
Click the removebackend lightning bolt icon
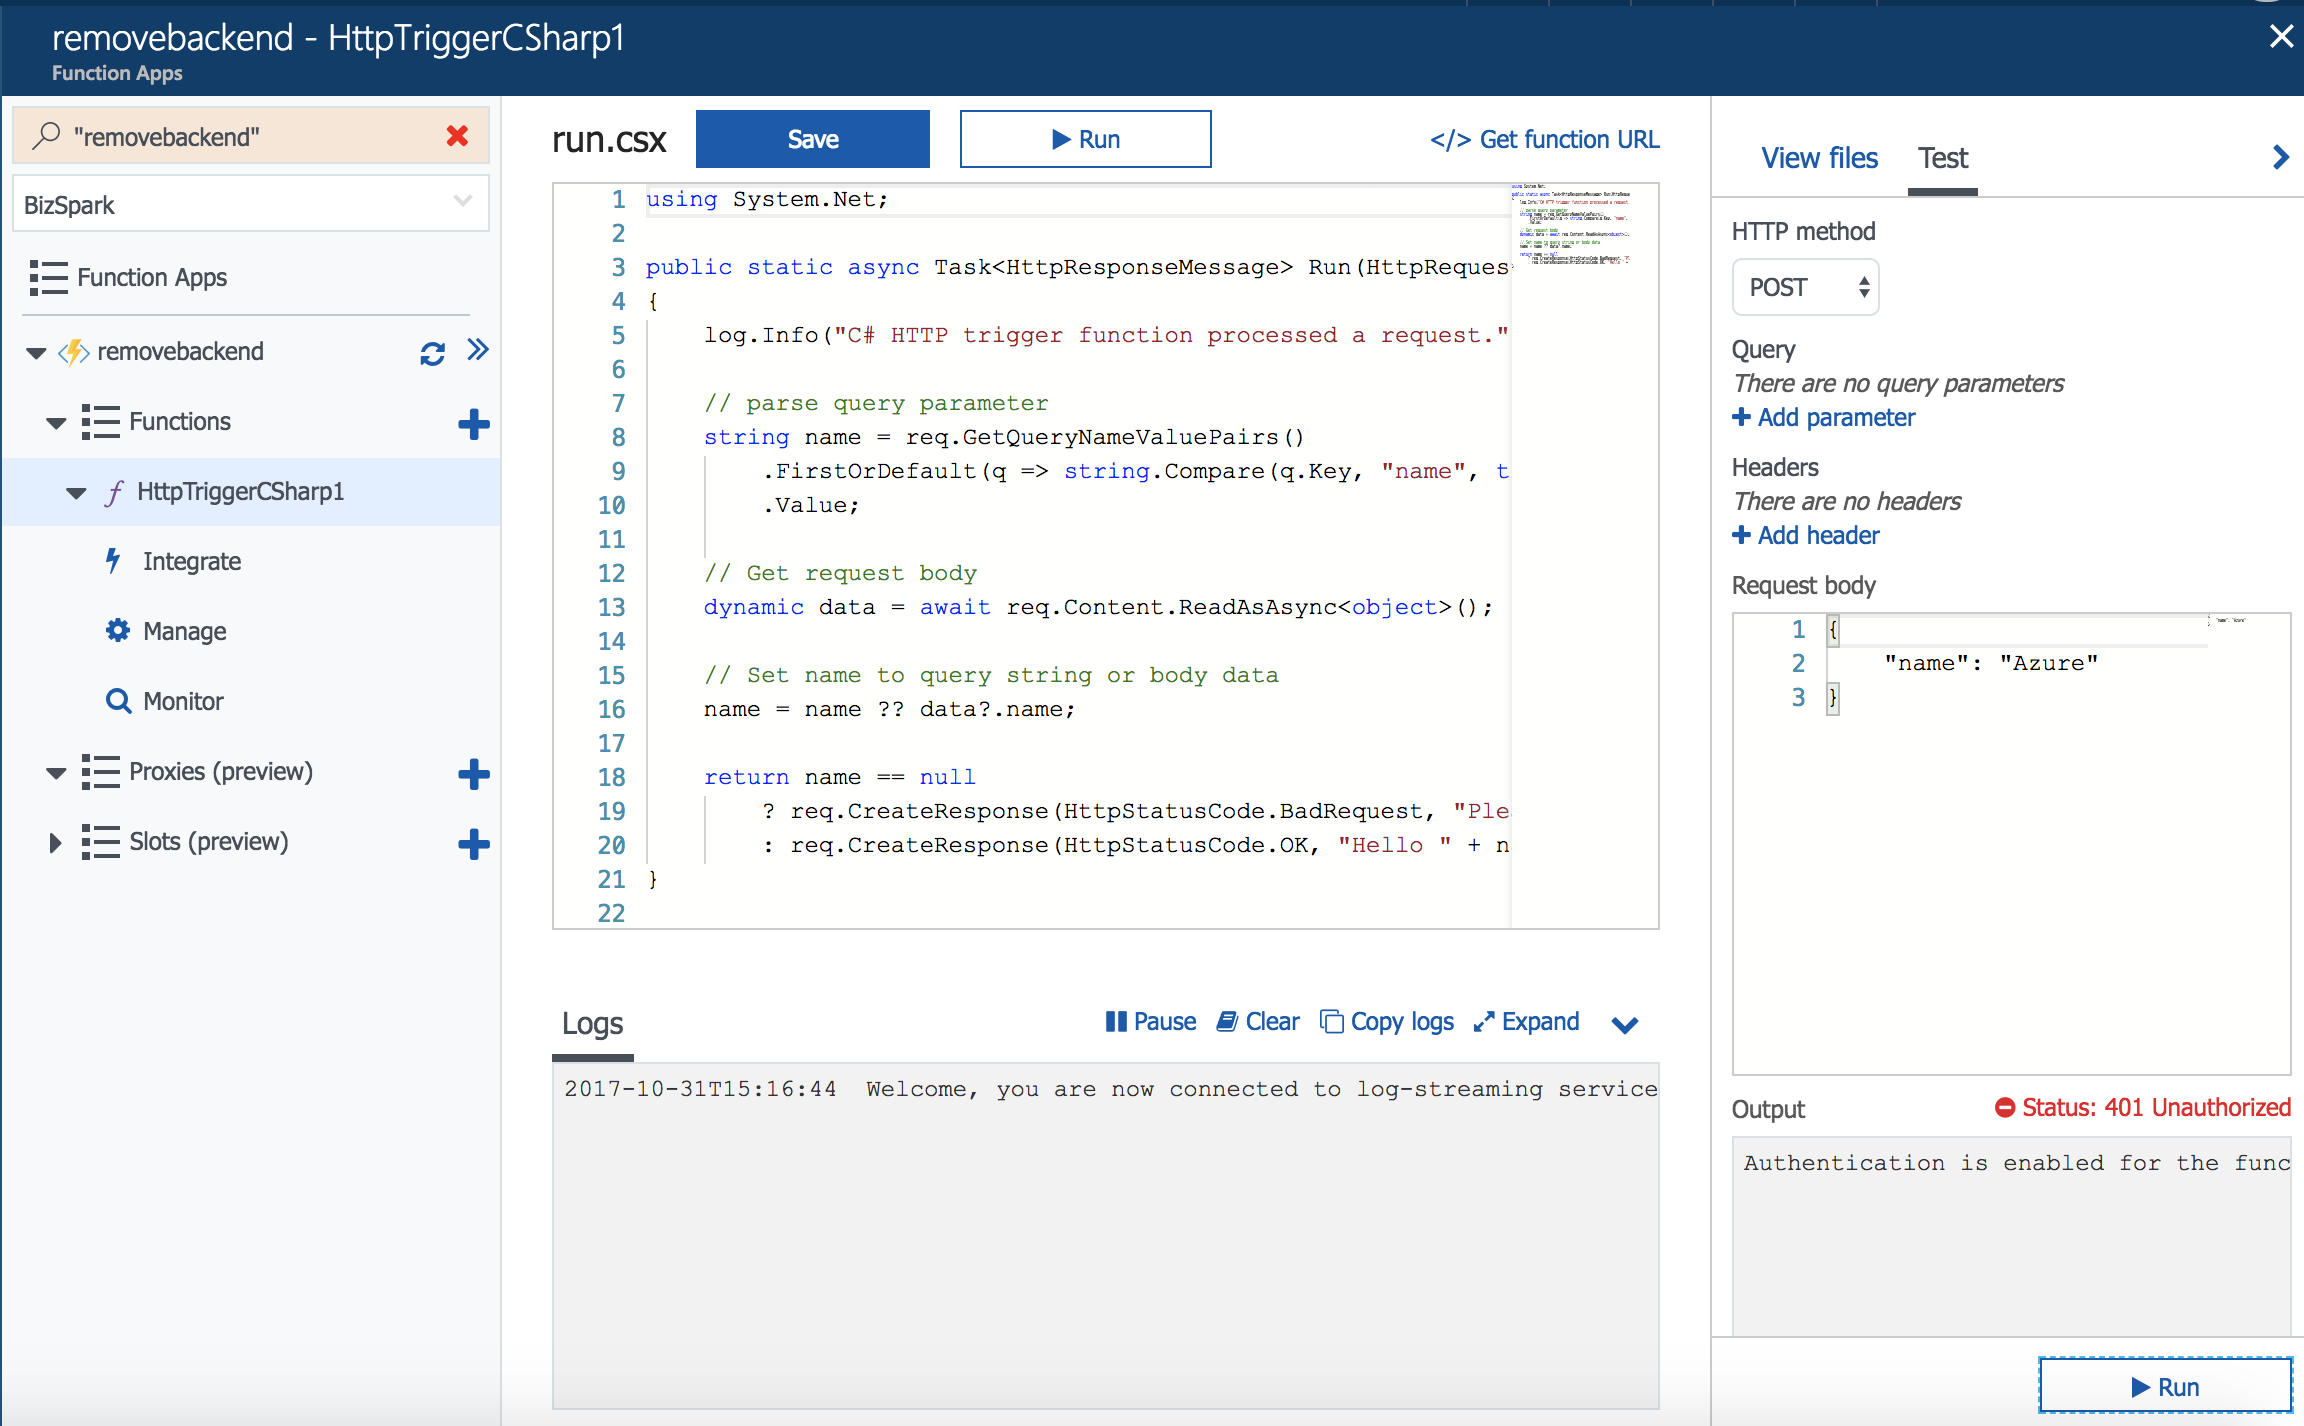pos(74,352)
